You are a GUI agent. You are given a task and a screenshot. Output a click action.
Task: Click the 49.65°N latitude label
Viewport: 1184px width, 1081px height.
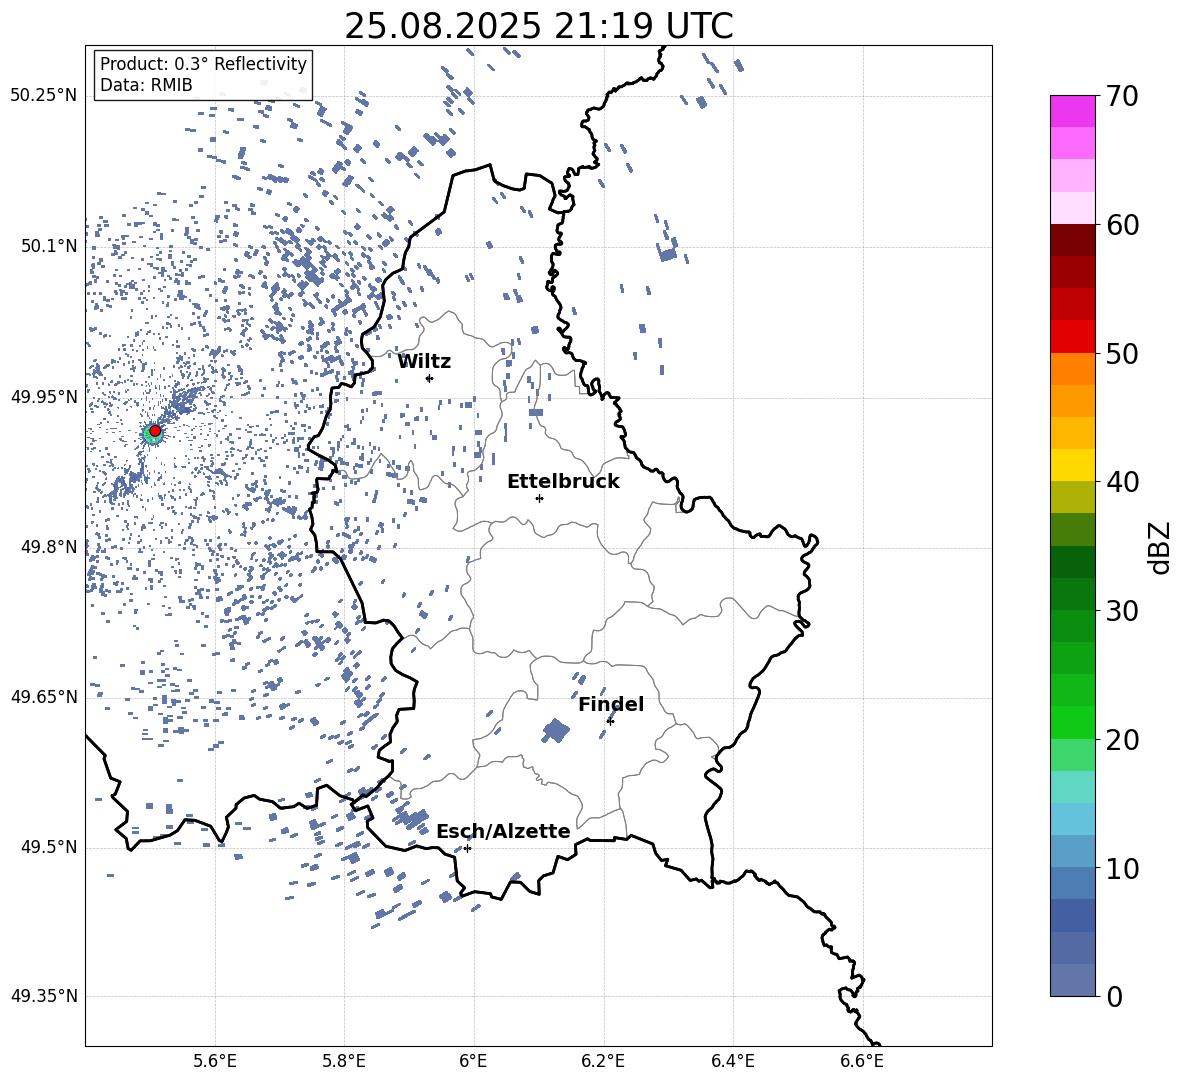click(44, 696)
